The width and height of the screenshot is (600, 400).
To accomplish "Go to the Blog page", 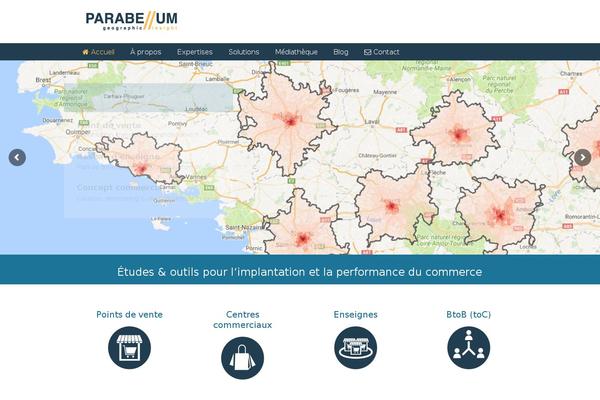I will click(x=341, y=52).
